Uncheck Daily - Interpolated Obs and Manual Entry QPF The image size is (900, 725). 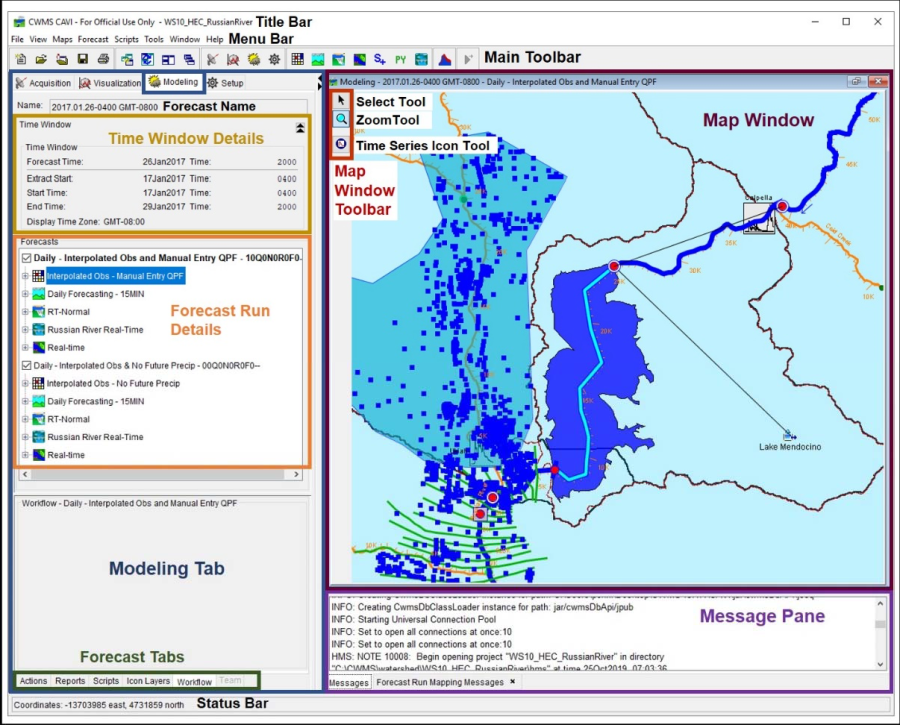25,258
